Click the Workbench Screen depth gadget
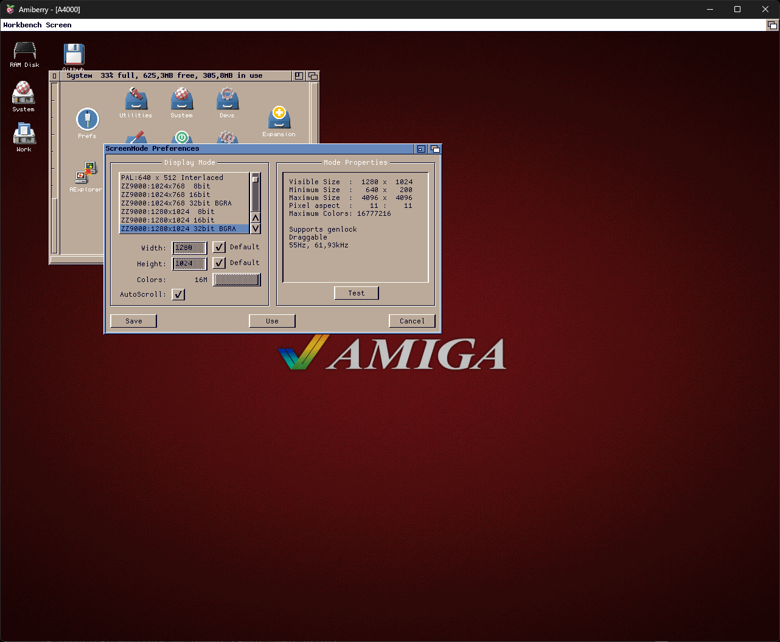Screen dimensions: 780x642 point(772,25)
